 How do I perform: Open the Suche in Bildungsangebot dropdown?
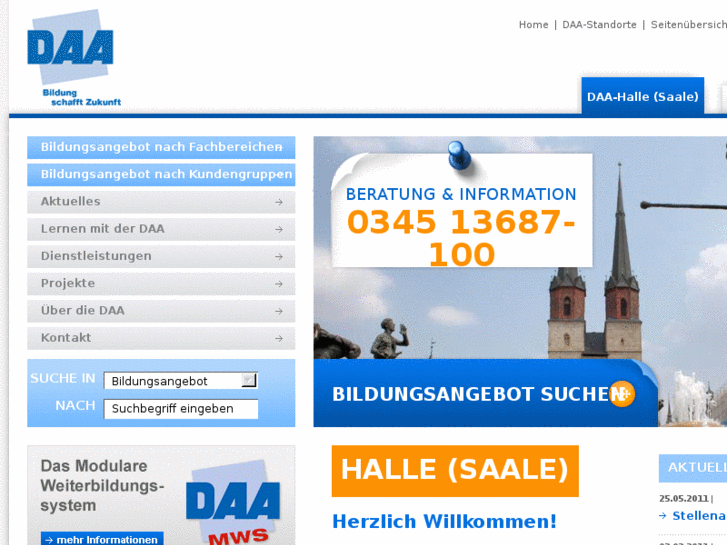[180, 381]
